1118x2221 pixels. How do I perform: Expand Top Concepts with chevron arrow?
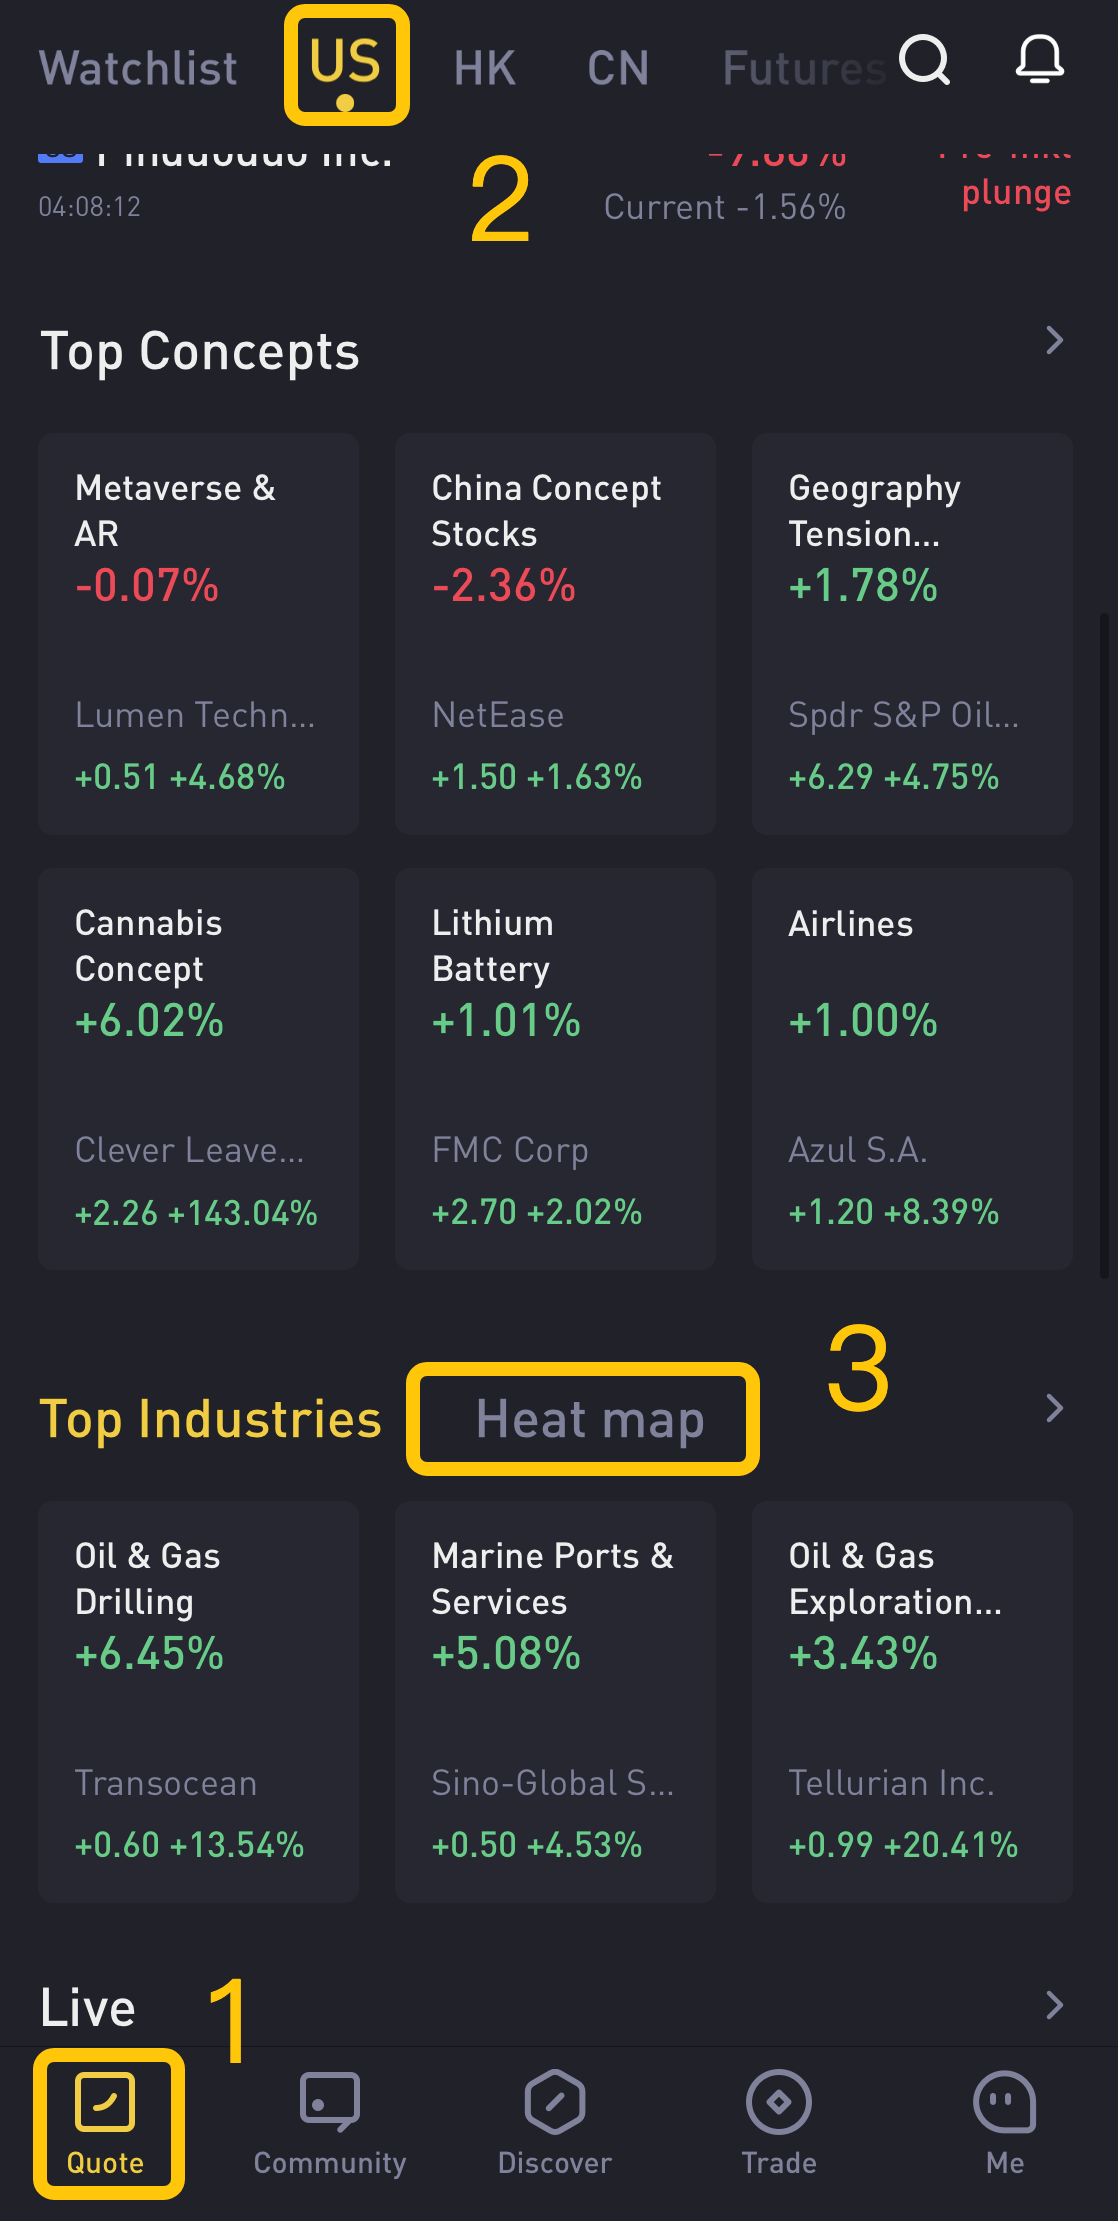point(1054,341)
